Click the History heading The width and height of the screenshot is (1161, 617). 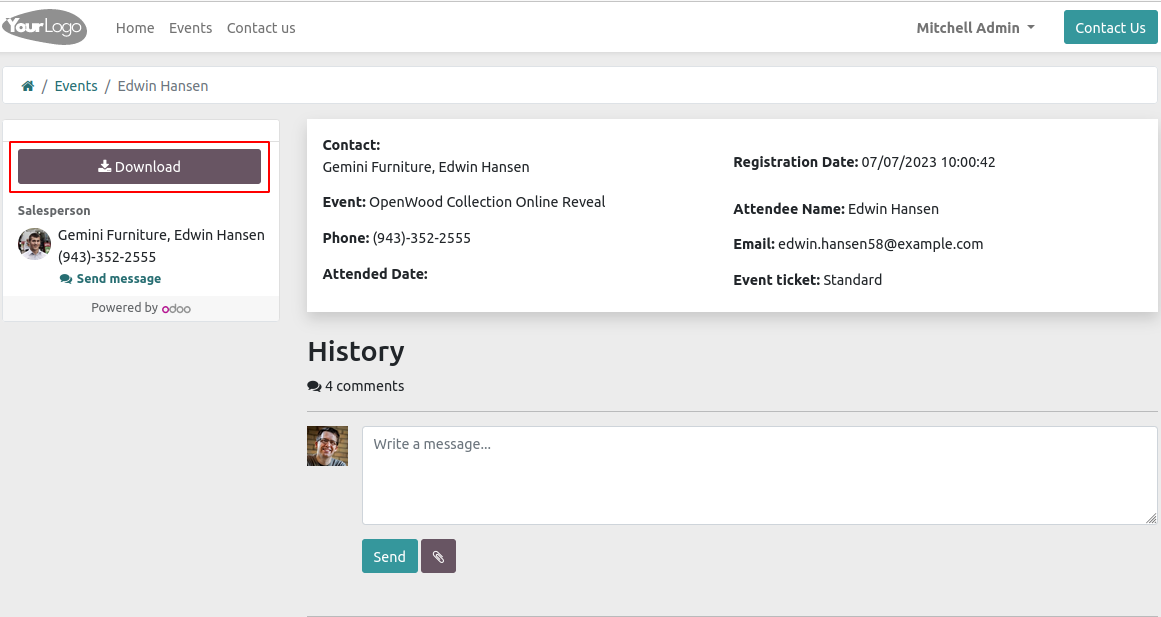[356, 351]
